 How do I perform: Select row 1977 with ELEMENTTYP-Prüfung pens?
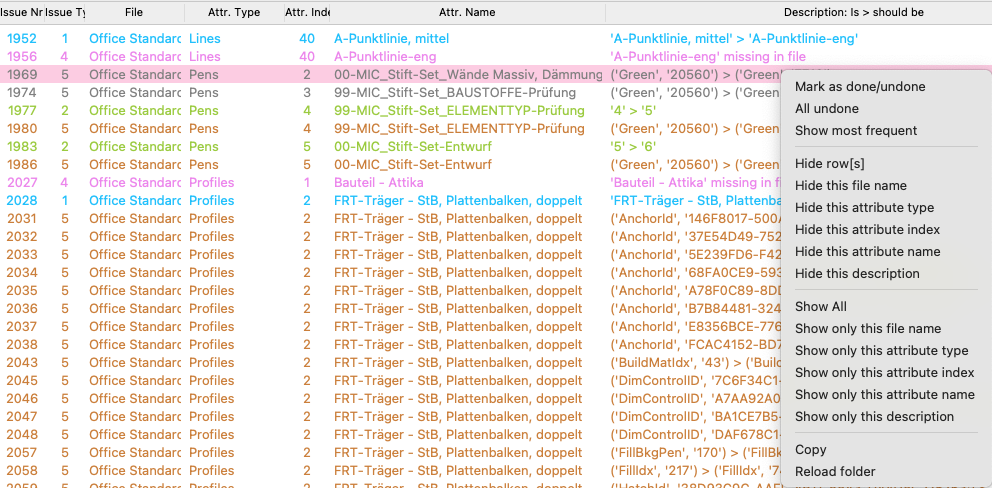pyautogui.click(x=400, y=111)
